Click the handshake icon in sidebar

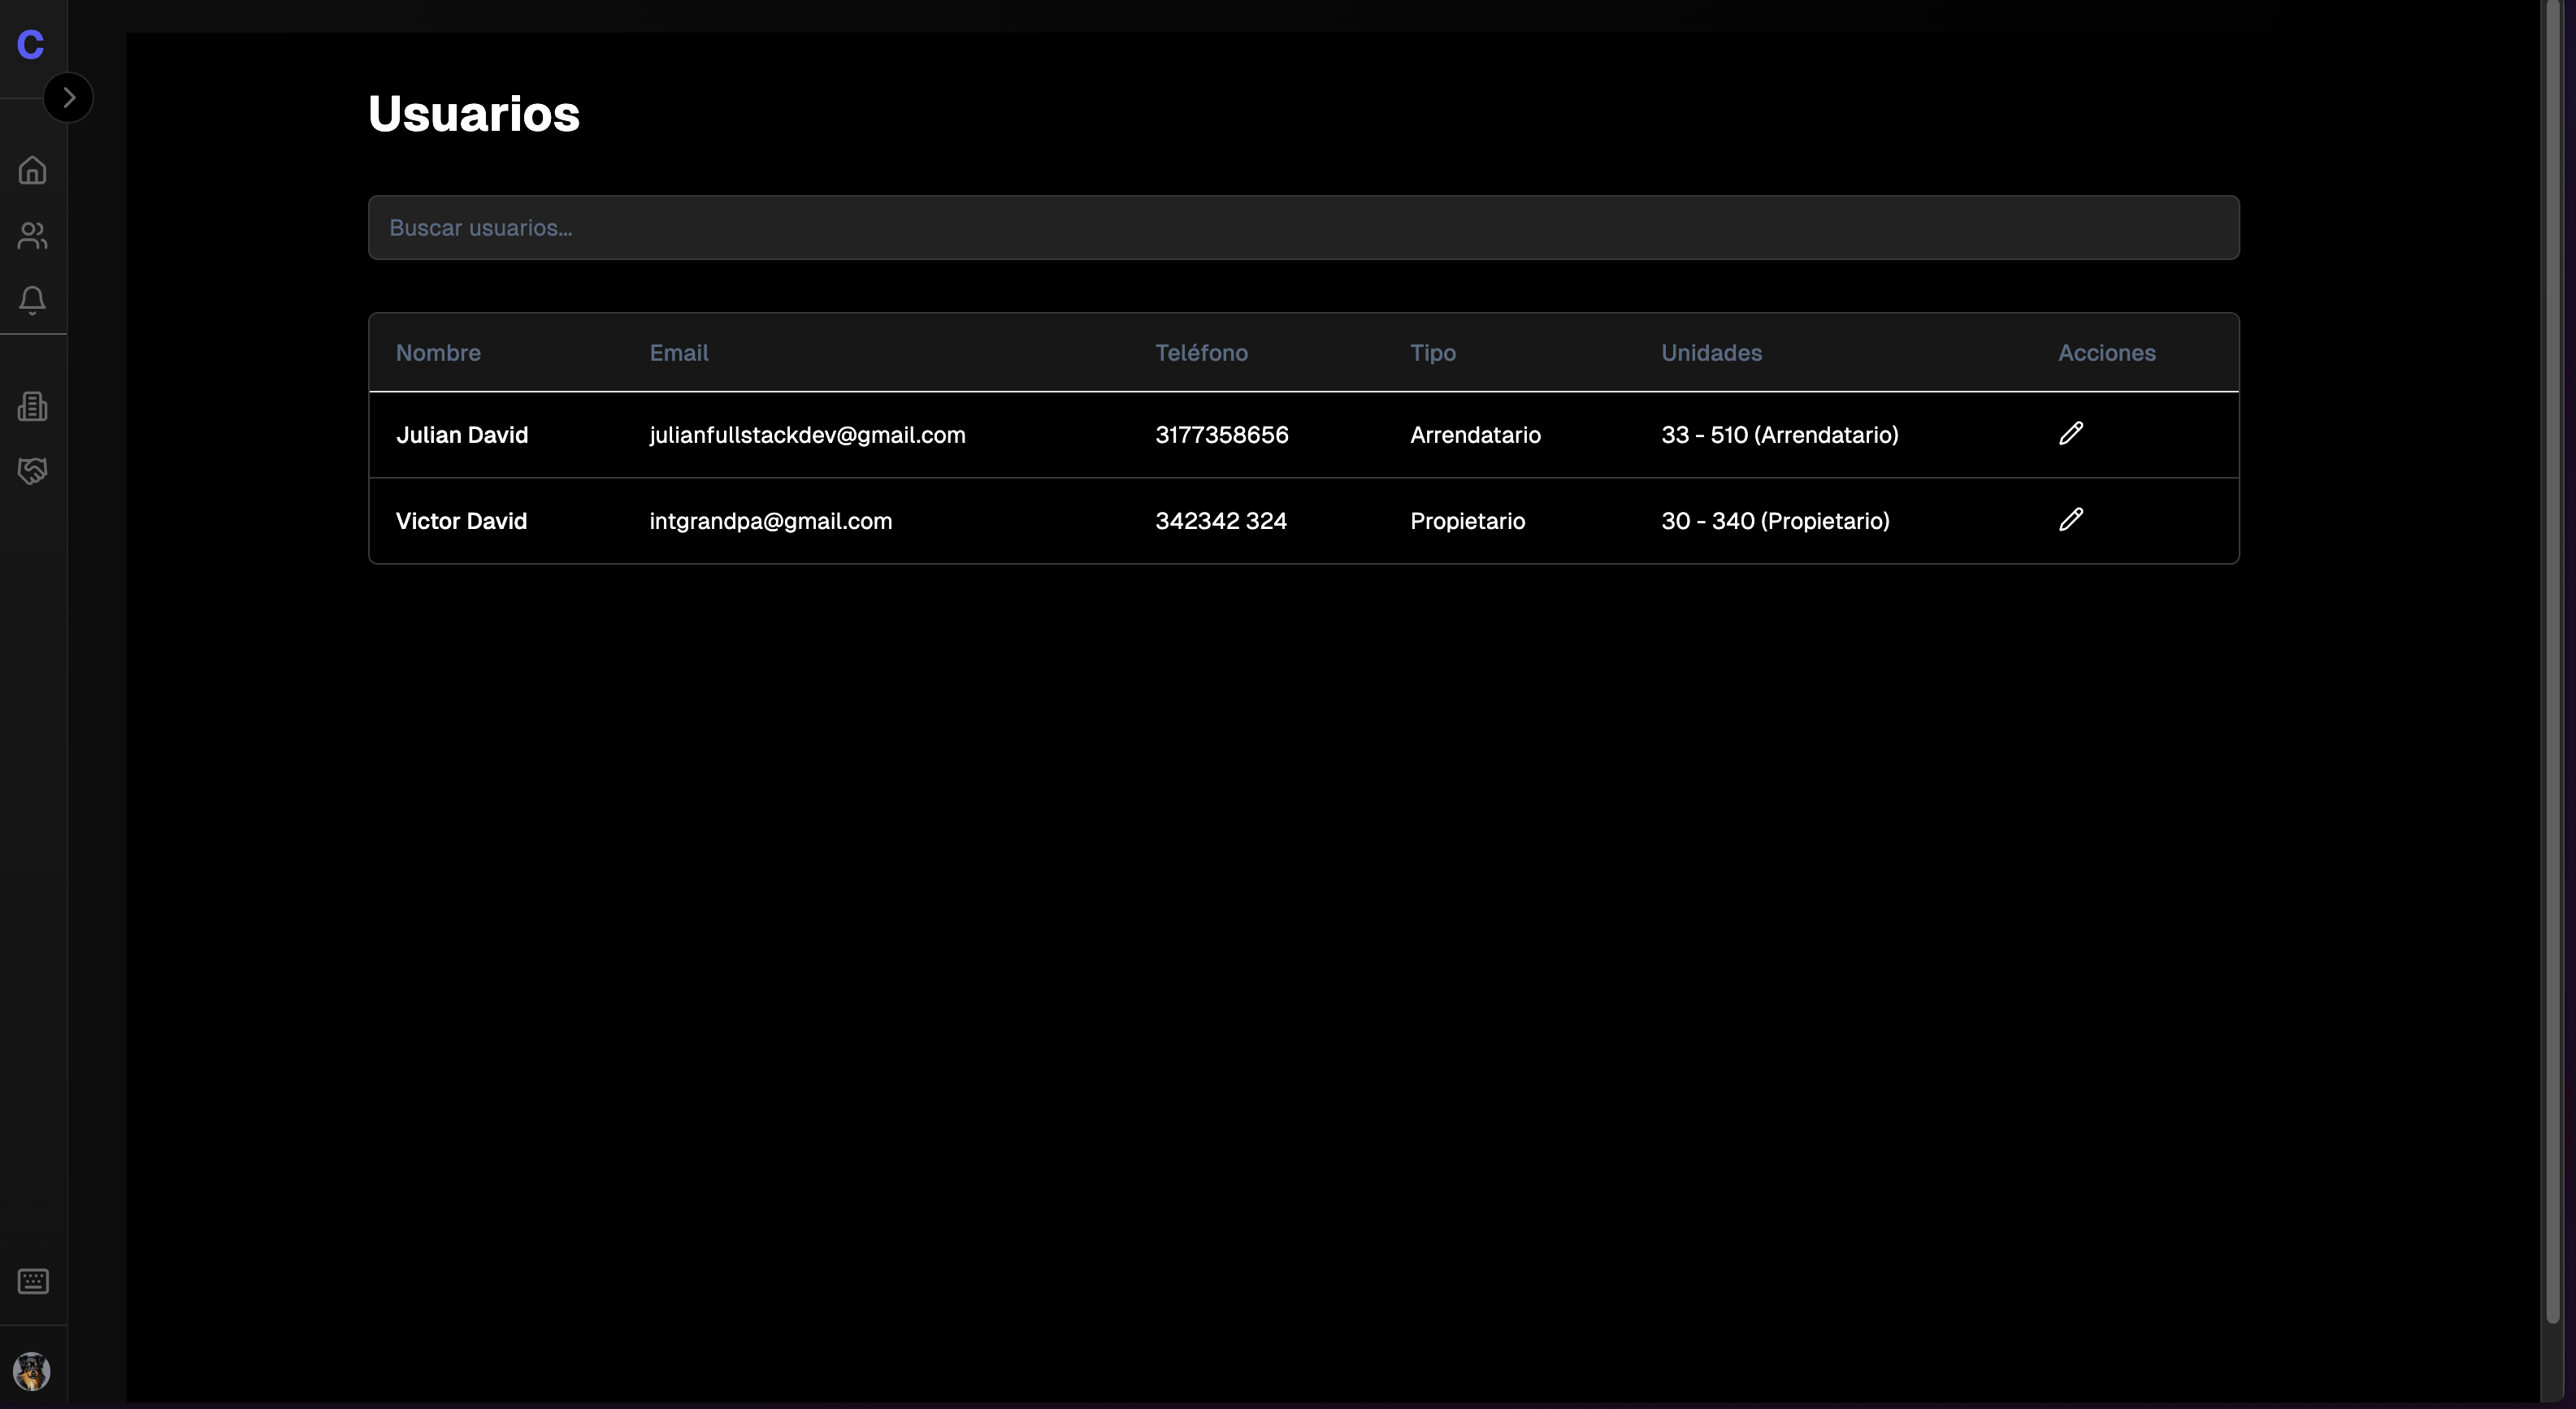pos(33,471)
